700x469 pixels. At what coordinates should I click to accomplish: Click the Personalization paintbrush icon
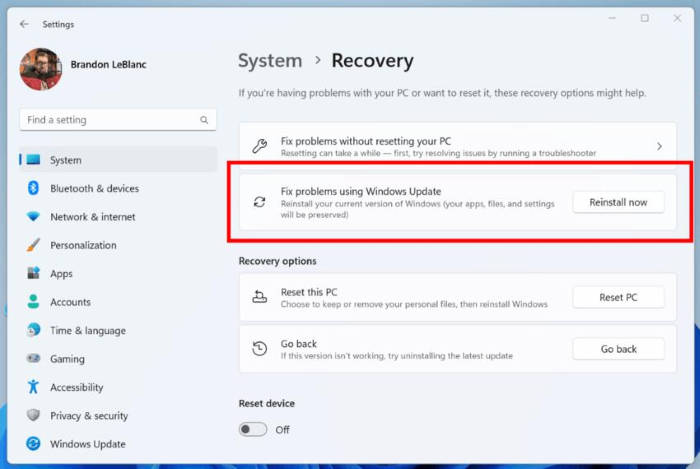coord(33,245)
